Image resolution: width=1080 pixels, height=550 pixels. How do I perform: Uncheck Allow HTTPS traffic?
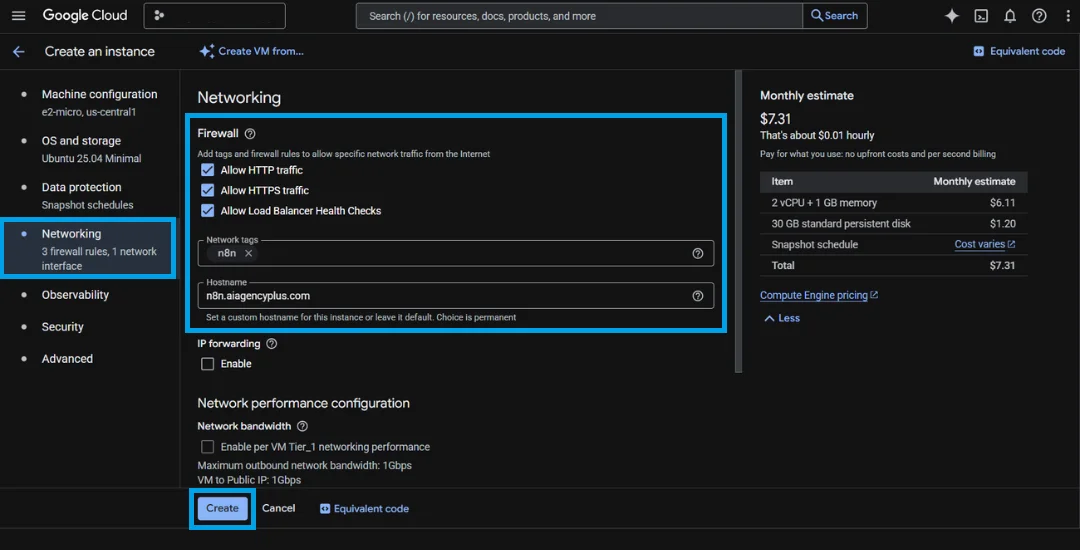pos(207,191)
